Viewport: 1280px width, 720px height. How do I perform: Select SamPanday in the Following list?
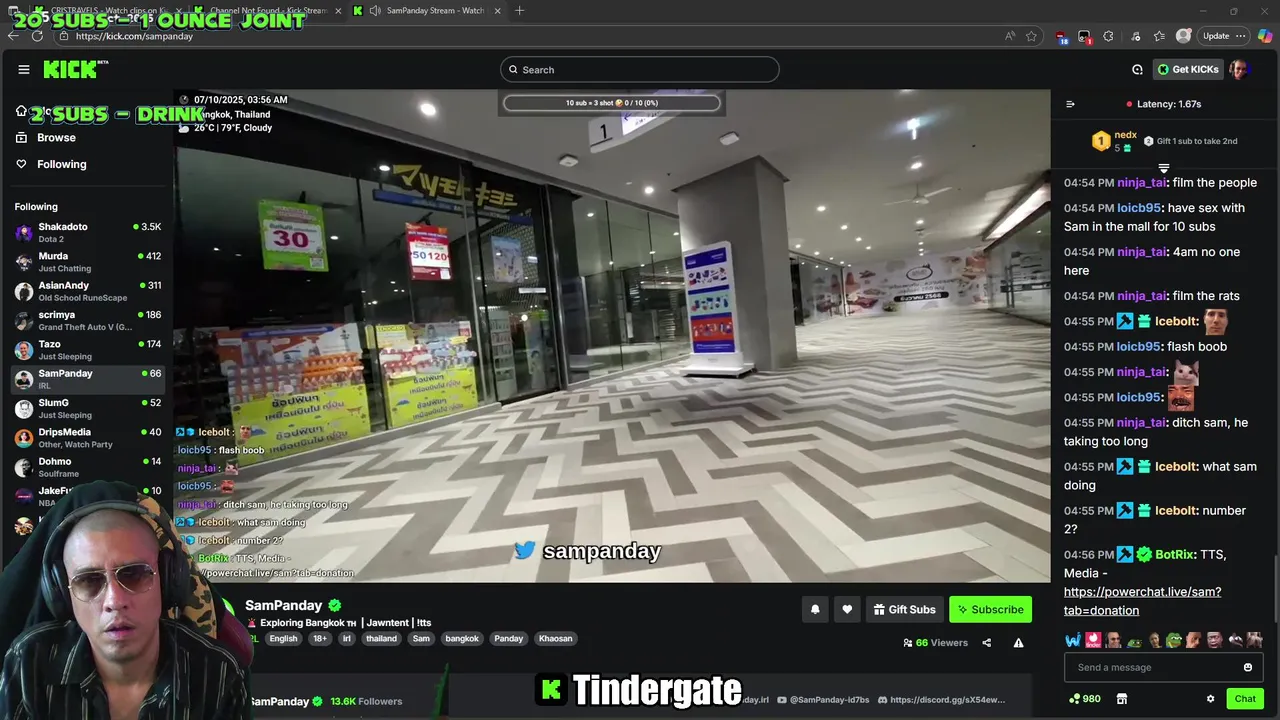pos(87,379)
